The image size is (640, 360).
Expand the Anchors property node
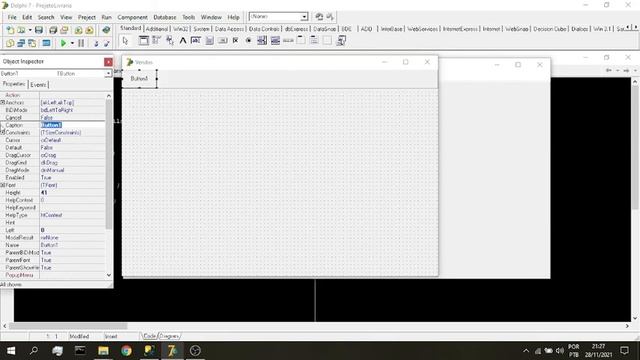coord(2,102)
